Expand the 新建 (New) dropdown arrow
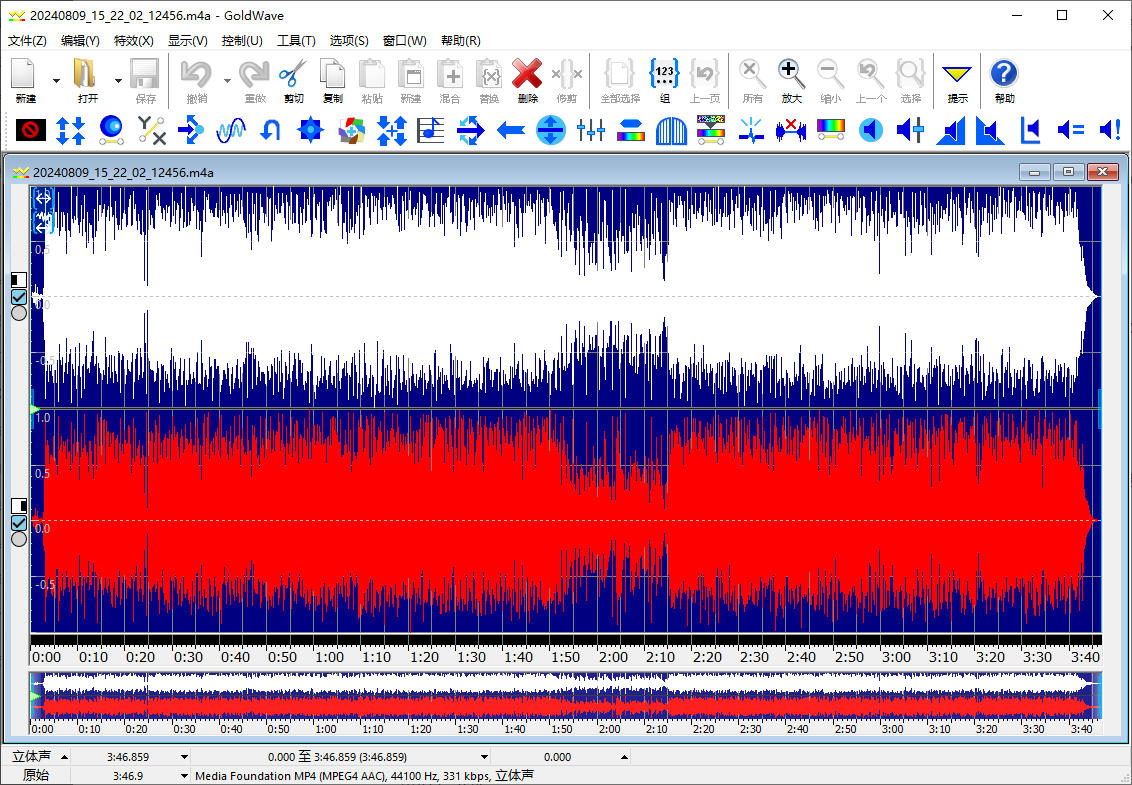Screen dimensions: 1132x785 [56, 81]
